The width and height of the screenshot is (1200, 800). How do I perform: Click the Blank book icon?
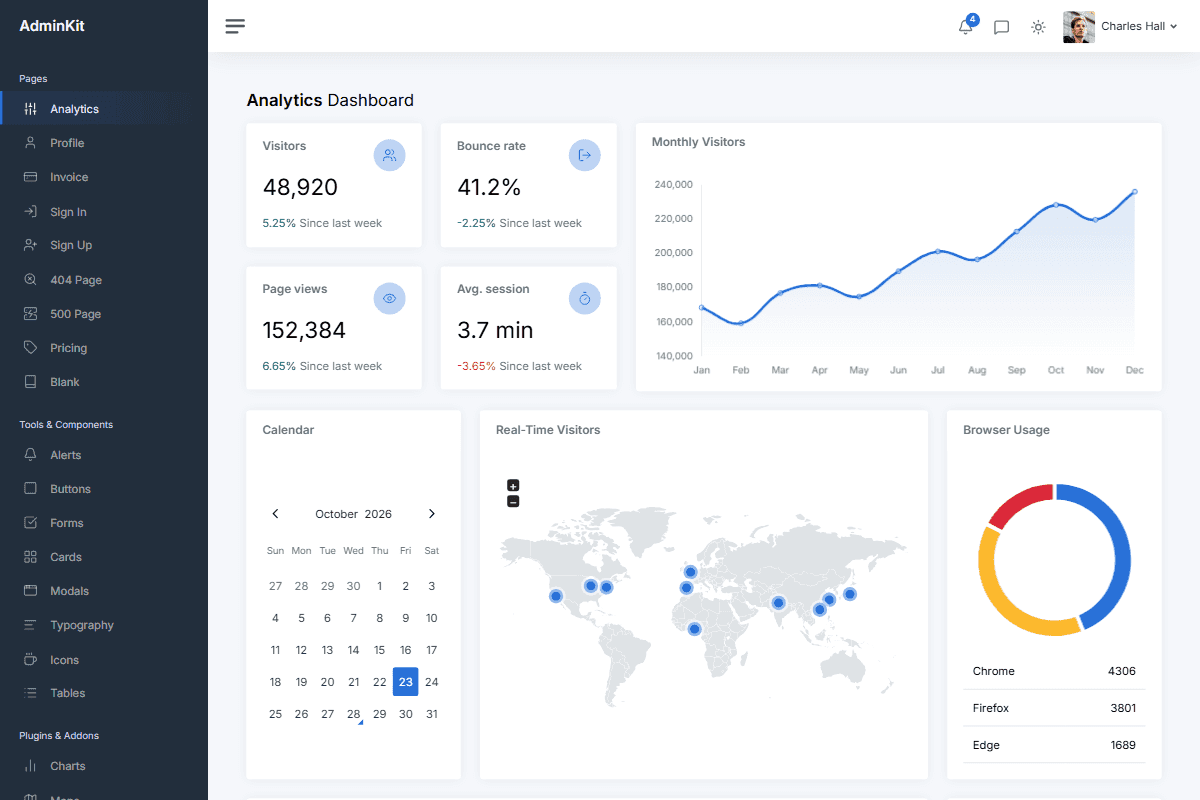click(30, 382)
